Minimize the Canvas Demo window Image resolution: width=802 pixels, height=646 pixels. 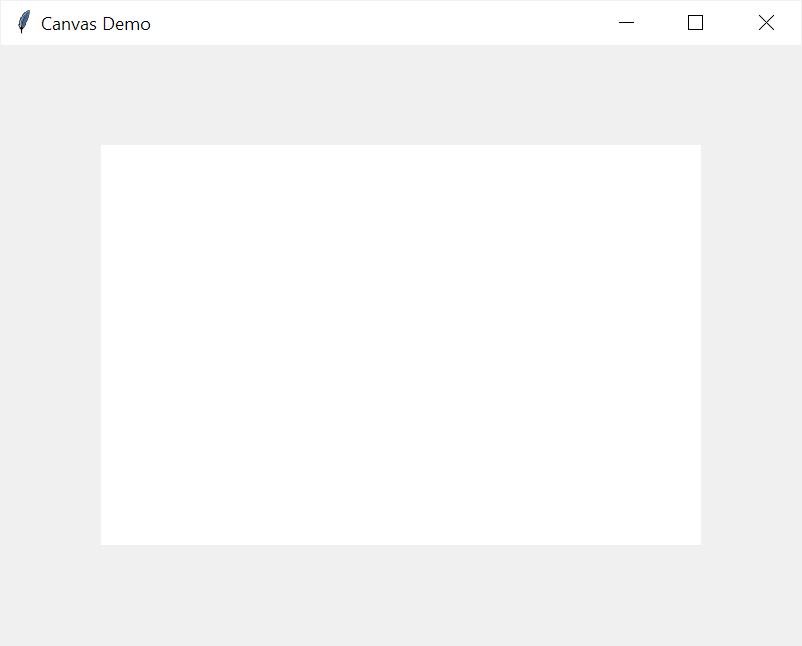(626, 23)
